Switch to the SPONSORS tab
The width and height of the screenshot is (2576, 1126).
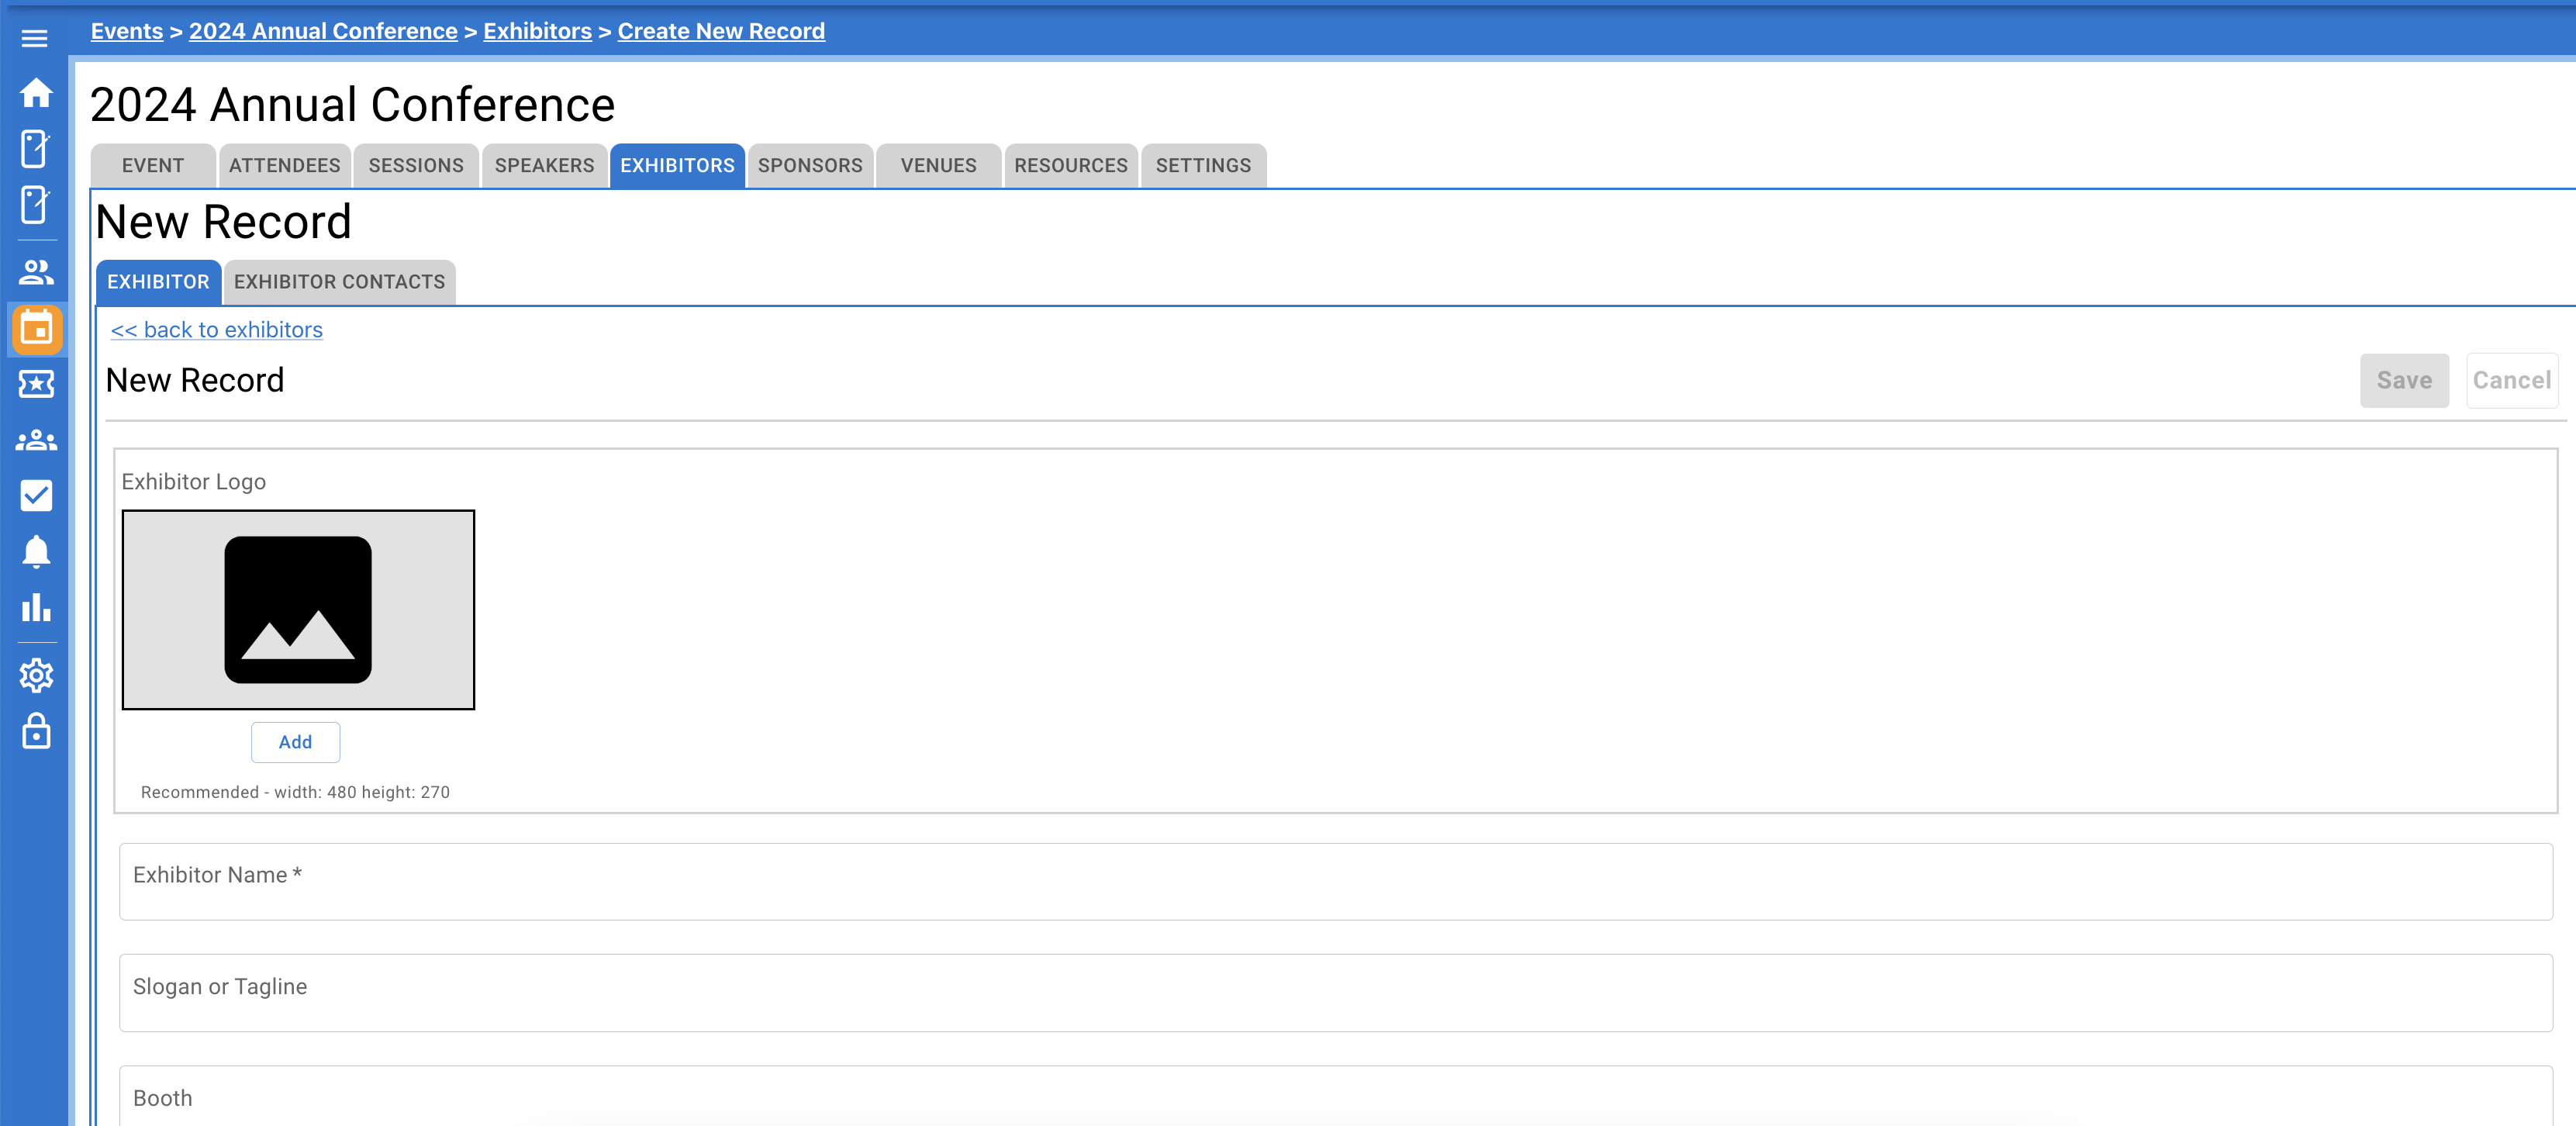[x=810, y=165]
